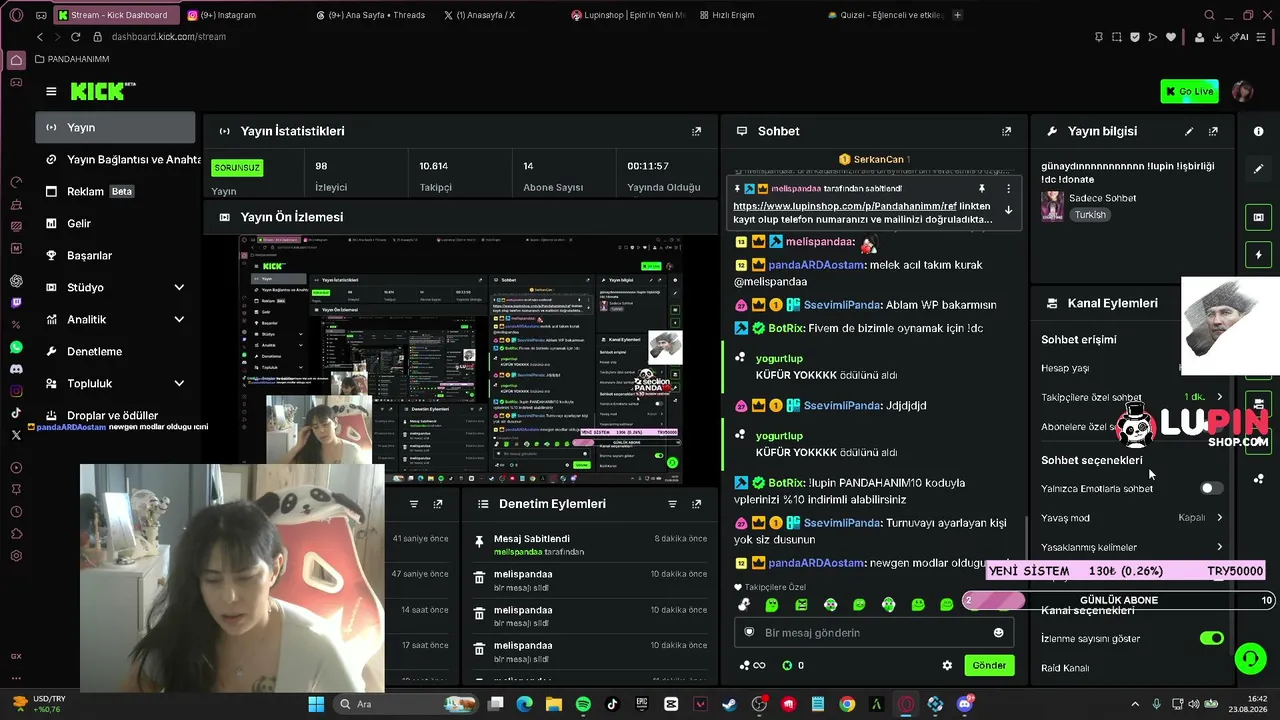Image resolution: width=1280 pixels, height=720 pixels.
Task: Open a new browser tab
Action: (x=957, y=15)
